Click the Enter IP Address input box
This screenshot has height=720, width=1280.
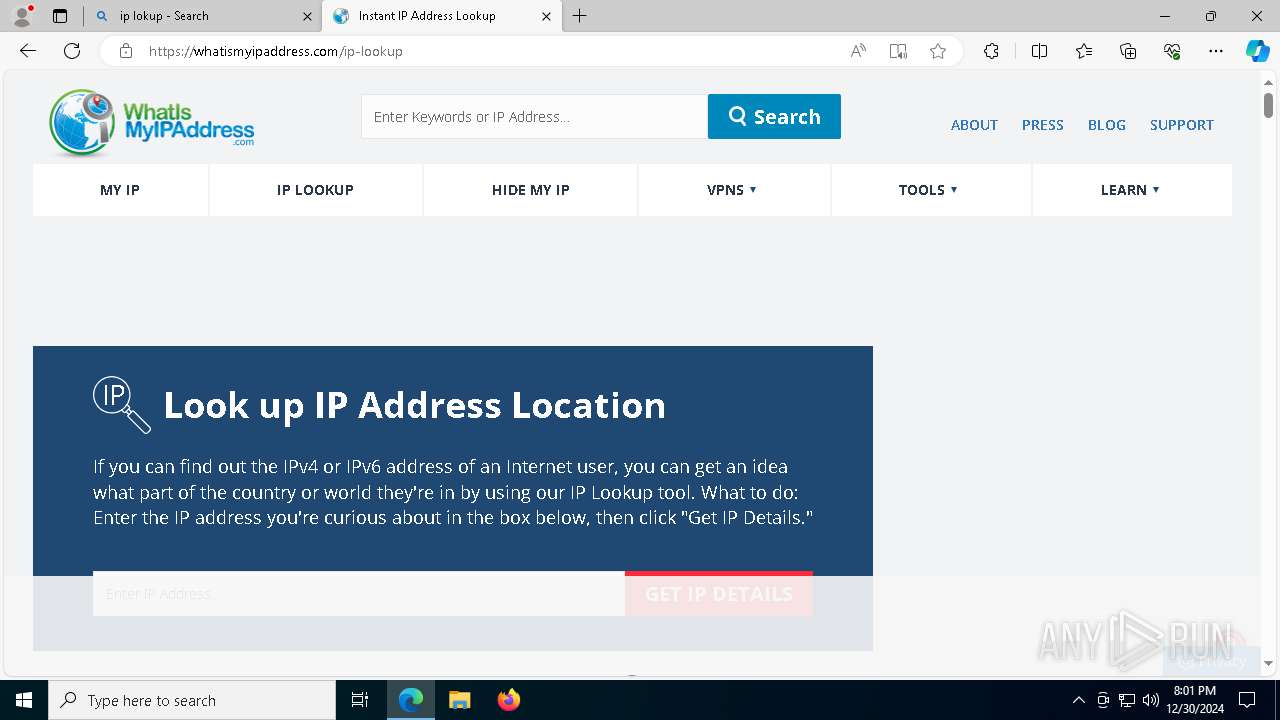coord(359,594)
